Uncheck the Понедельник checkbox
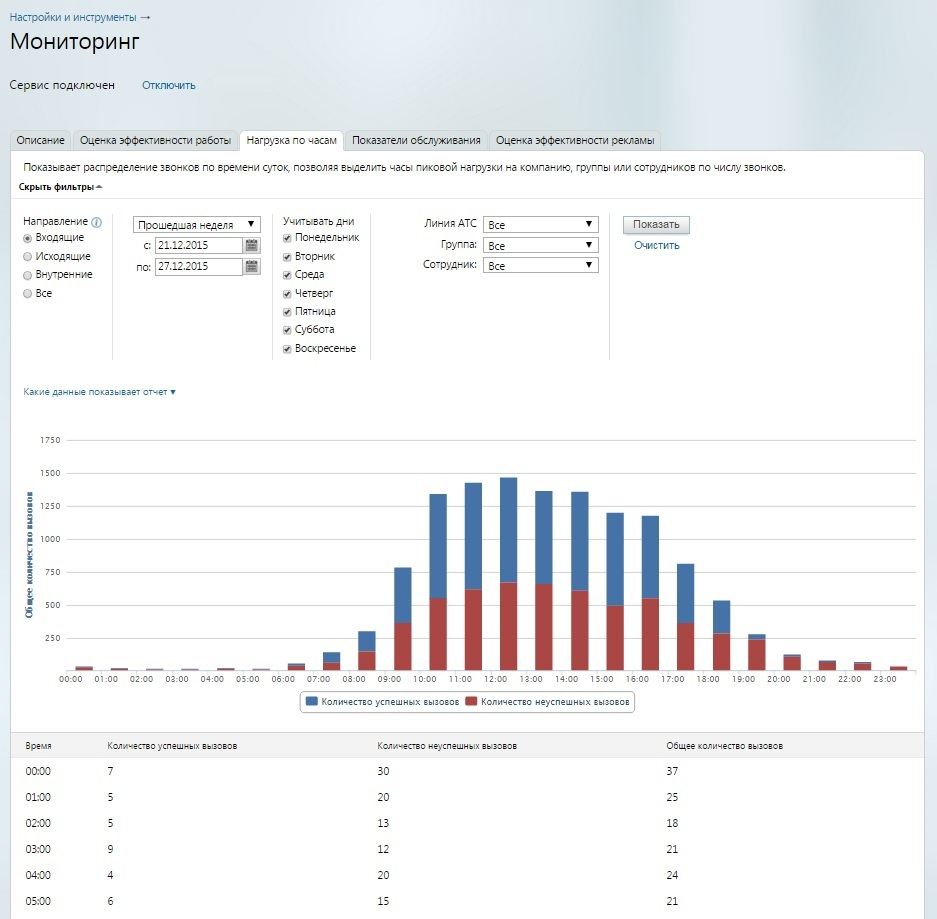The image size is (937, 919). pos(288,238)
